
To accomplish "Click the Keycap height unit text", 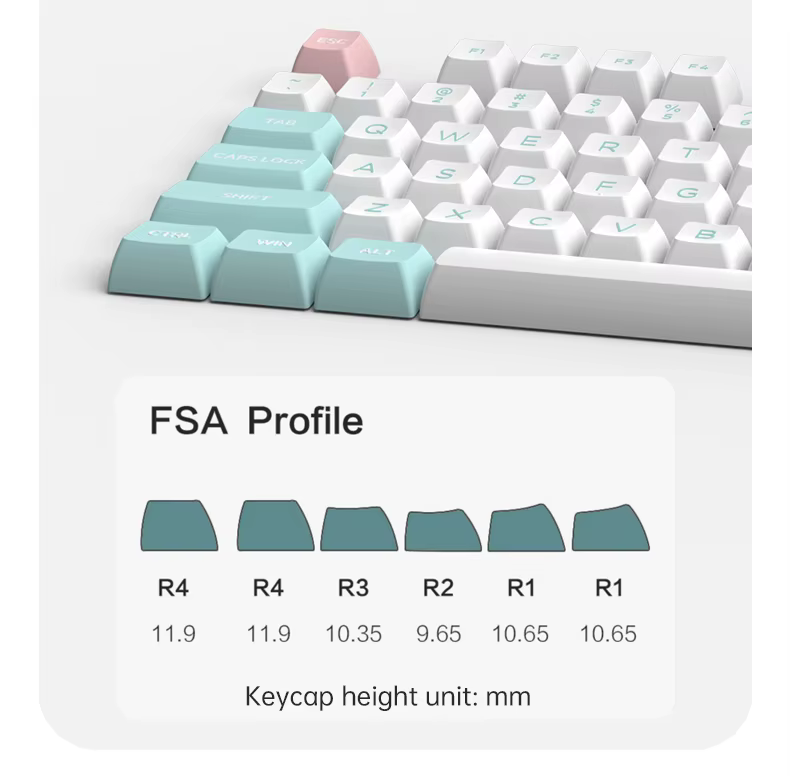I will click(387, 697).
